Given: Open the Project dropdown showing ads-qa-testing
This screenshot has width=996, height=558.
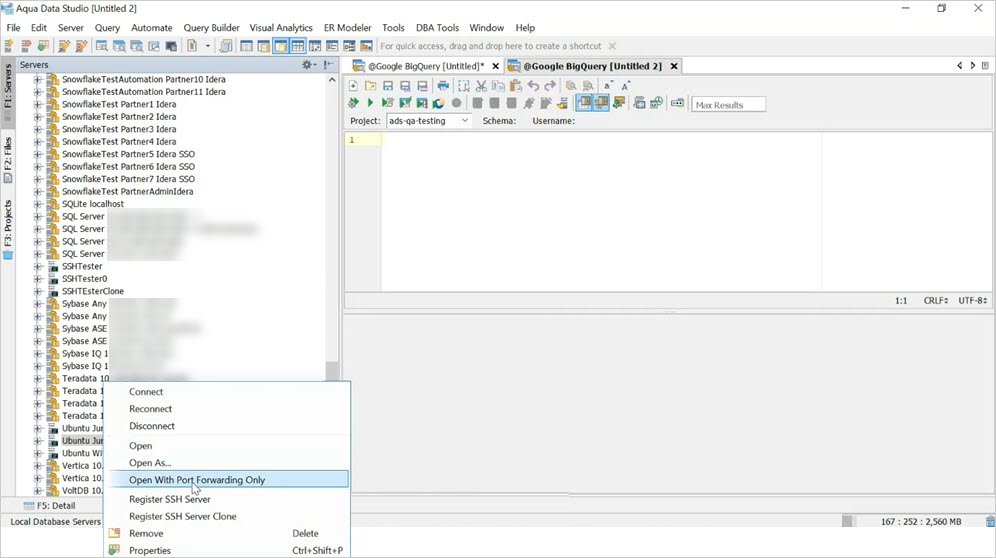Looking at the screenshot, I should (428, 121).
